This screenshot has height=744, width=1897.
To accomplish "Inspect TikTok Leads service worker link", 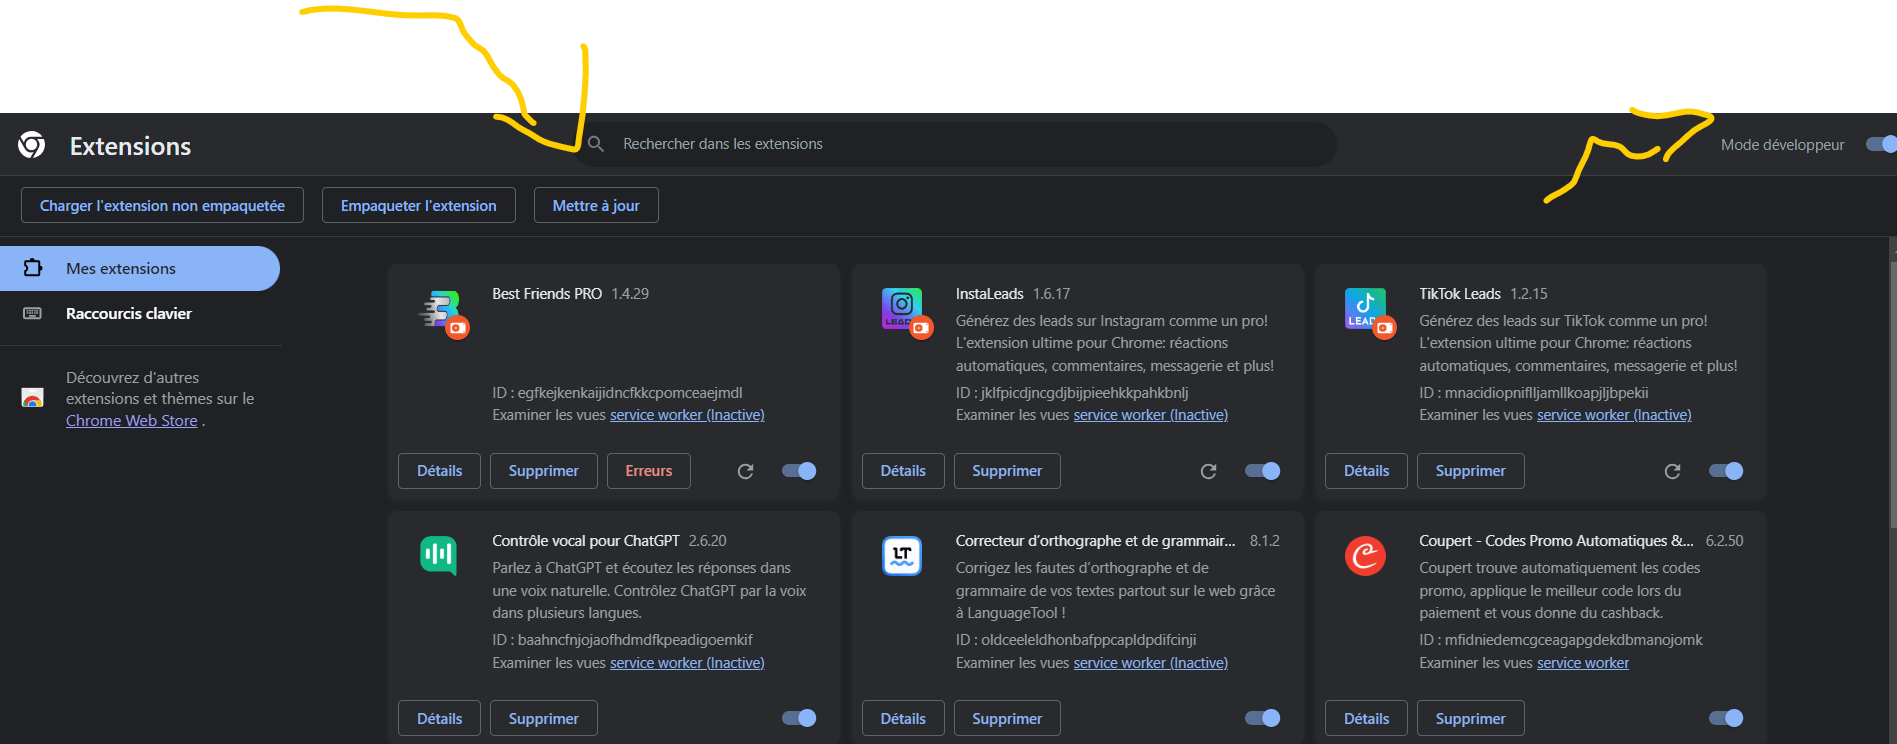I will [1614, 415].
